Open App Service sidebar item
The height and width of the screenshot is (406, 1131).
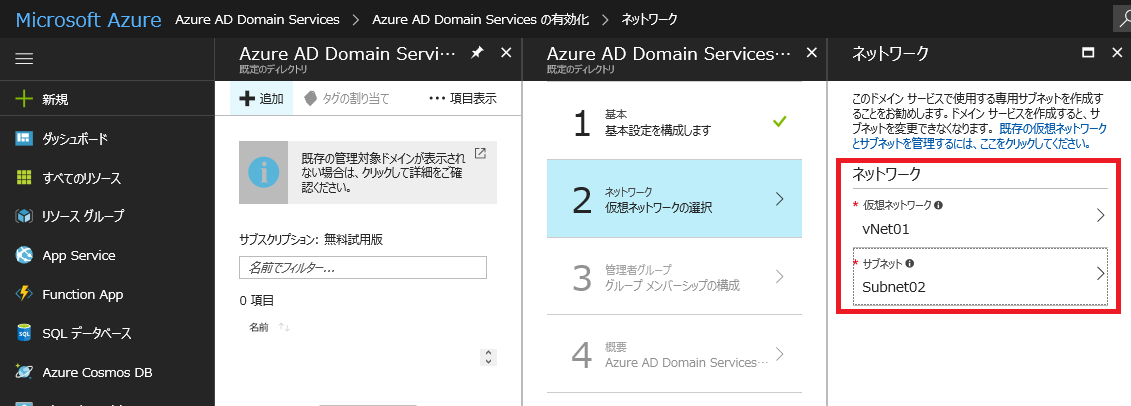pos(107,255)
